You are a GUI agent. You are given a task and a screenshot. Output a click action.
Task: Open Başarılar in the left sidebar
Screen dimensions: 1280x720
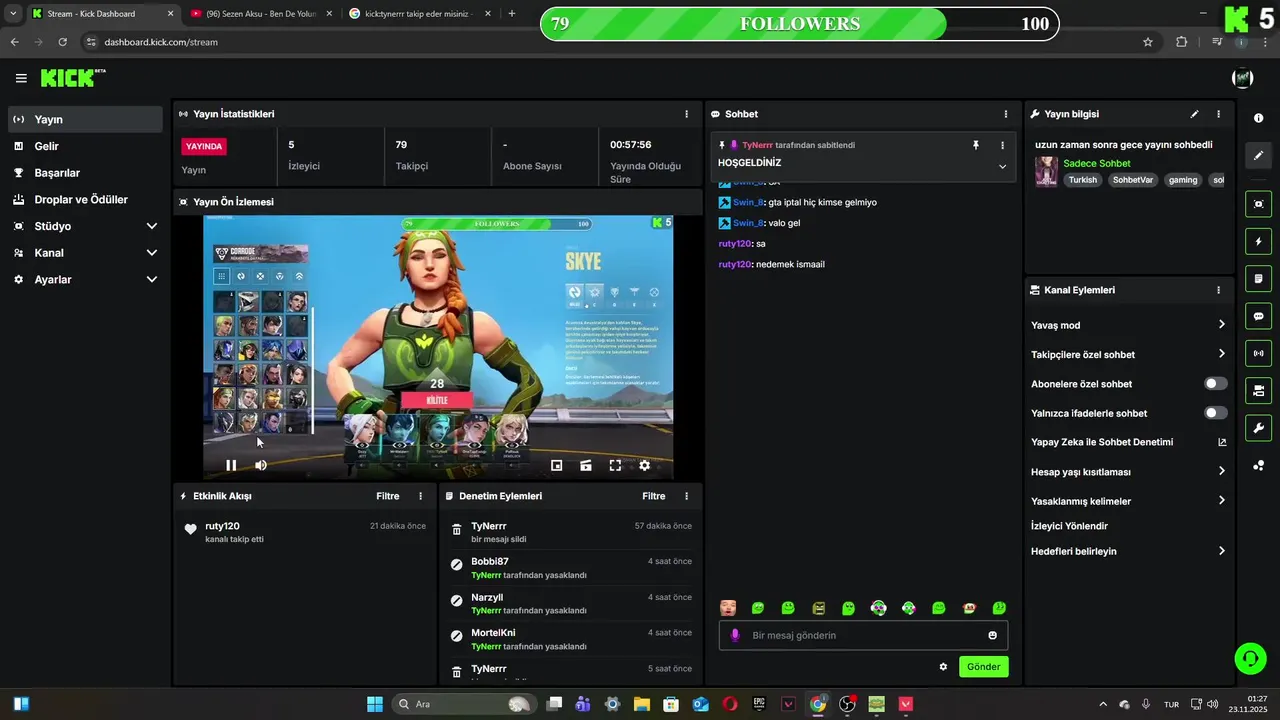[x=85, y=173]
